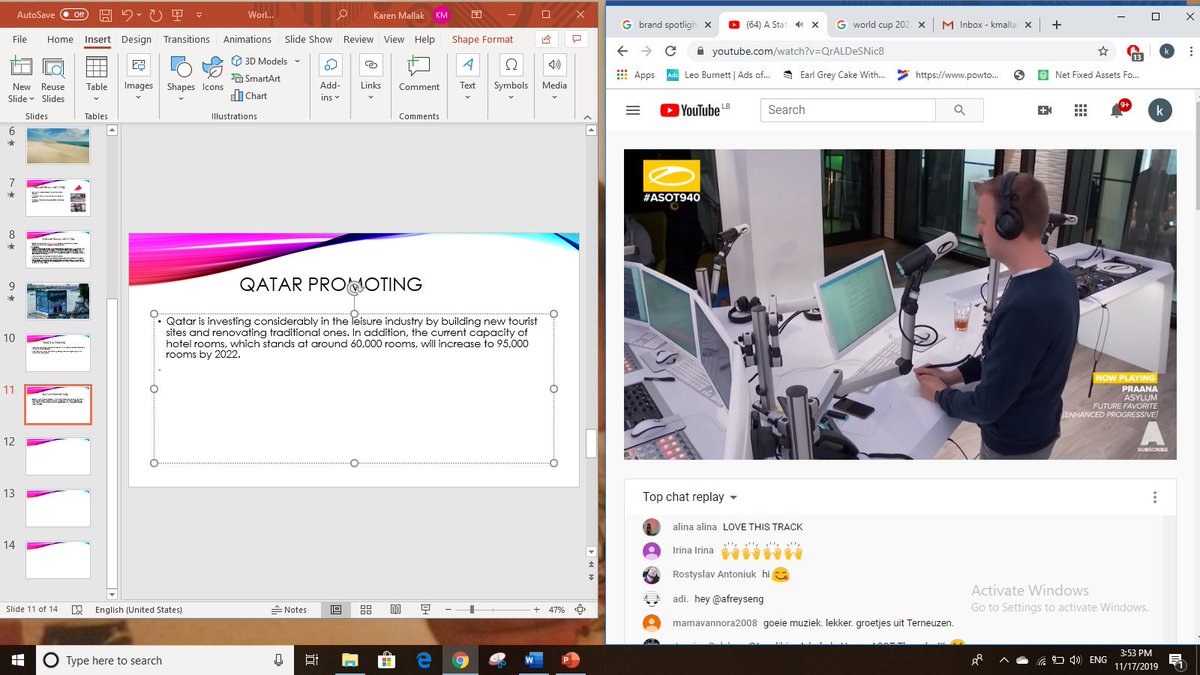Click the zoom in plus button
Screen dimensions: 1200x675
[x=536, y=609]
